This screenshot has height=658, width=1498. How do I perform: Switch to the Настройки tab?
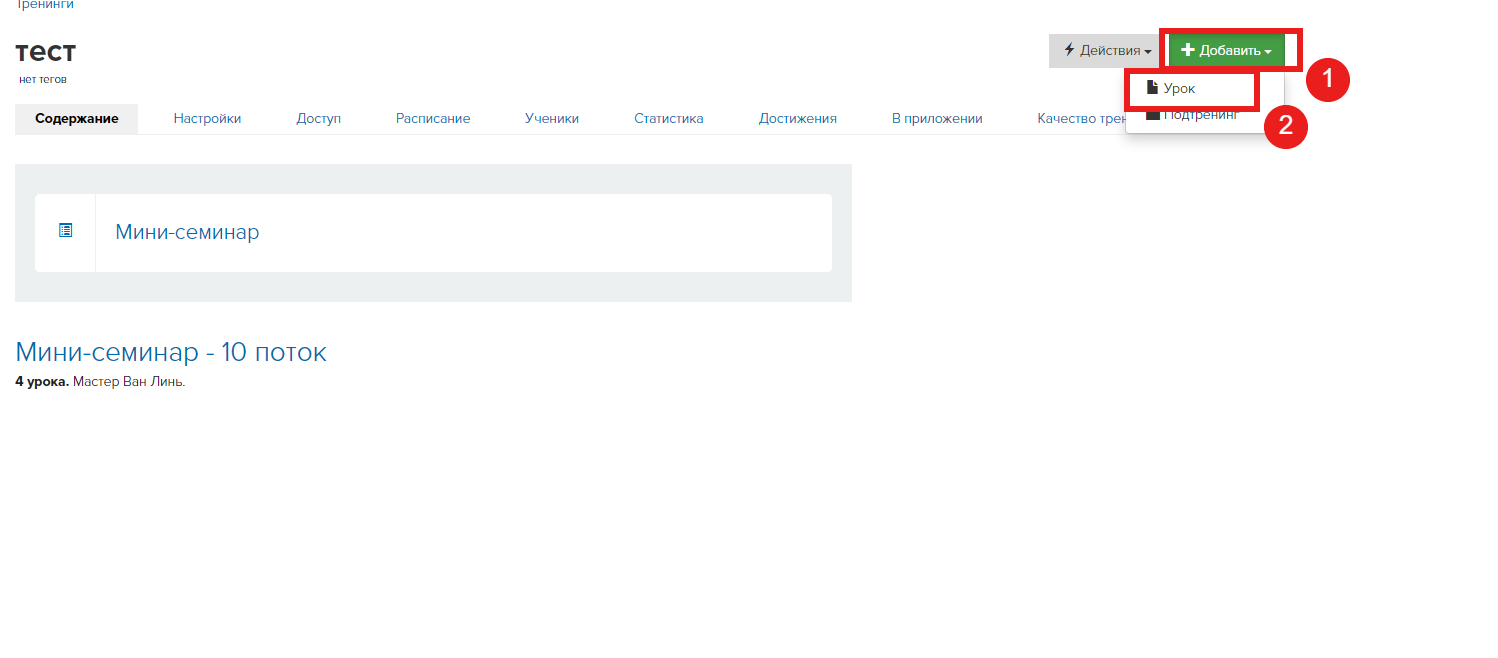pyautogui.click(x=206, y=117)
